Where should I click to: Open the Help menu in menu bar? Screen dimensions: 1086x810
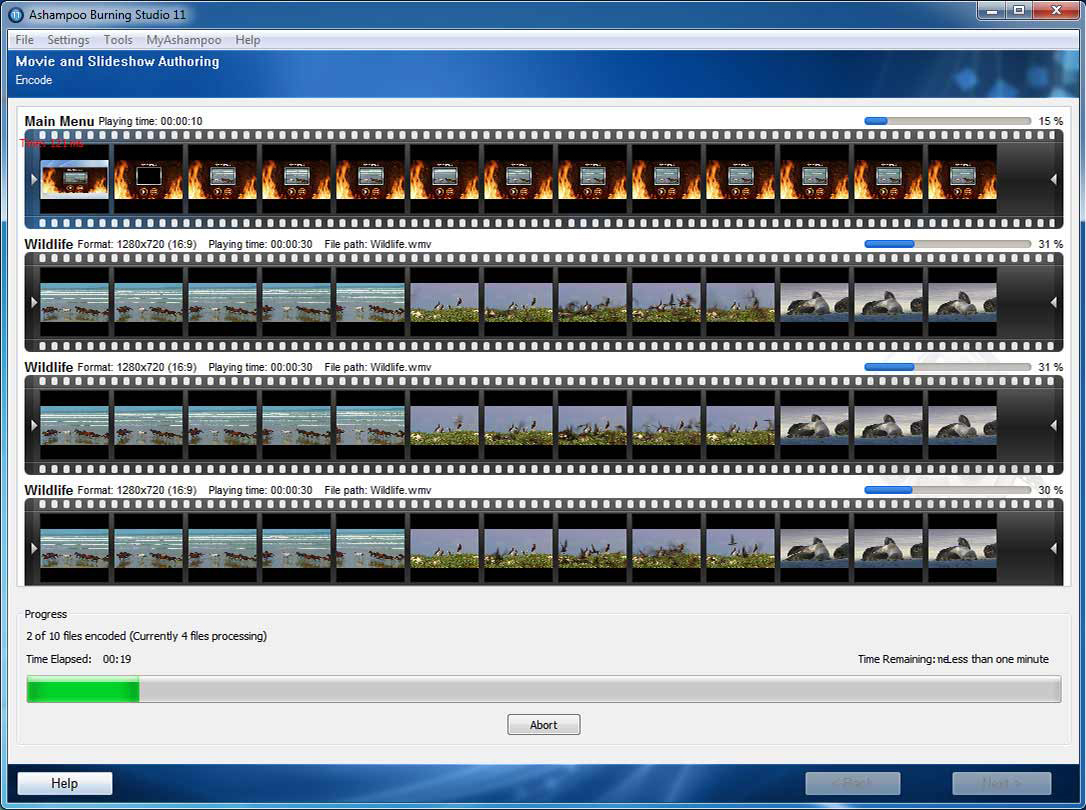[248, 40]
